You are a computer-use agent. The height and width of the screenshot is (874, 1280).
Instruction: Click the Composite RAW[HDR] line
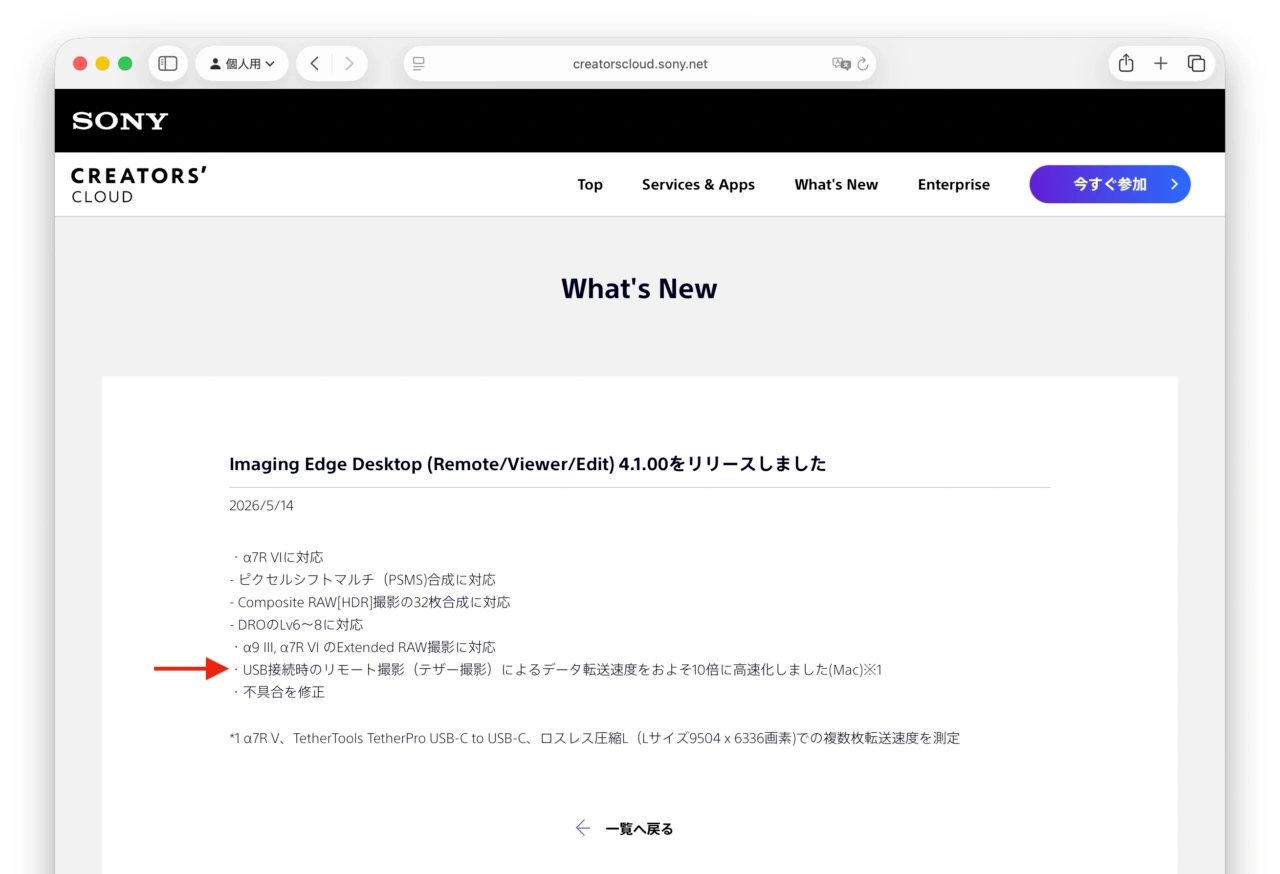(370, 602)
